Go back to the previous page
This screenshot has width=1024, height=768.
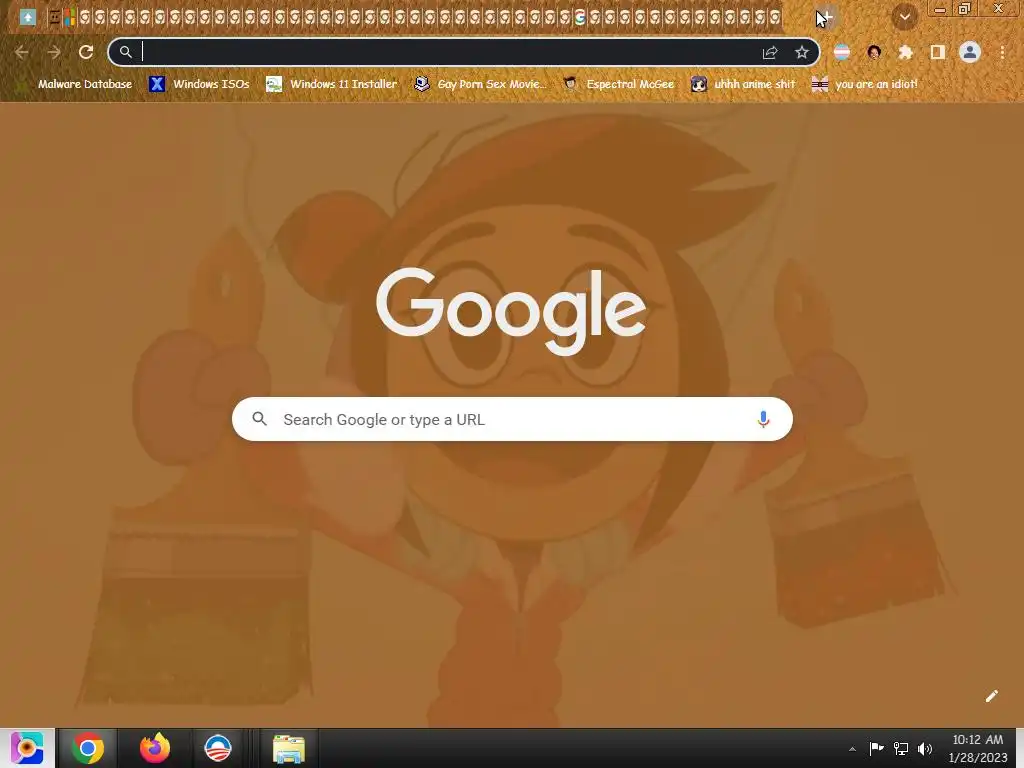pos(22,52)
